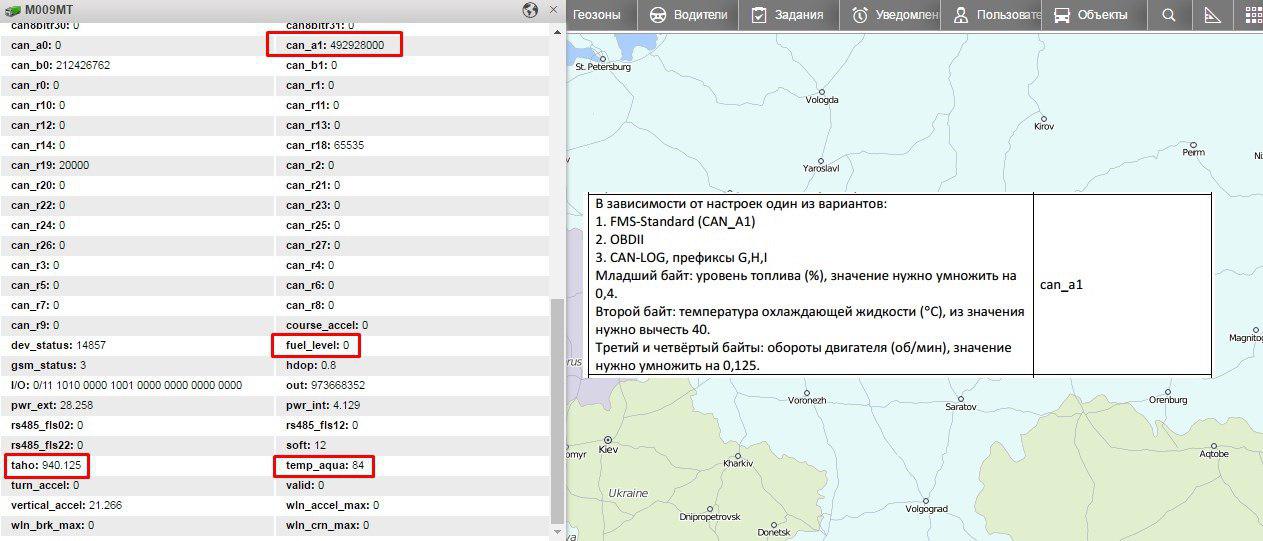Viewport: 1263px width, 541px height.
Task: Open the apps grid menu icon
Action: click(1253, 15)
